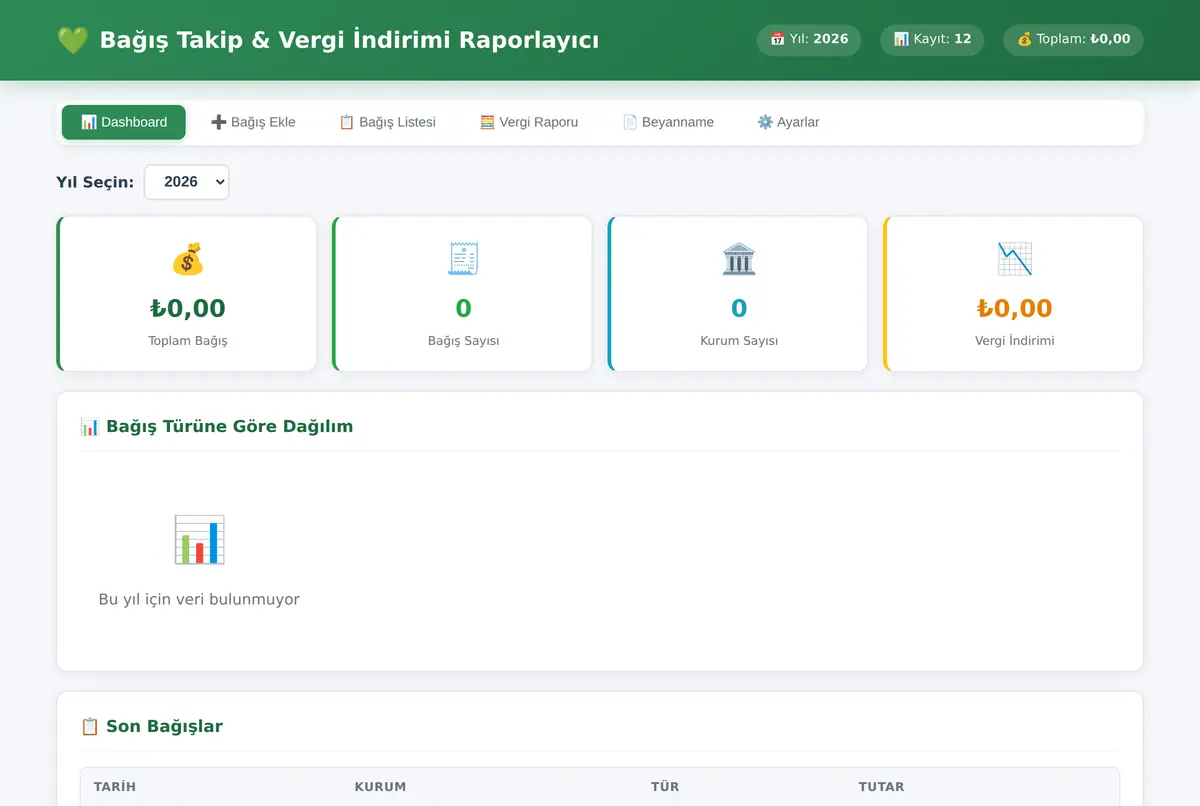The width and height of the screenshot is (1200, 806).
Task: Click the KURUM column header
Action: pyautogui.click(x=380, y=787)
